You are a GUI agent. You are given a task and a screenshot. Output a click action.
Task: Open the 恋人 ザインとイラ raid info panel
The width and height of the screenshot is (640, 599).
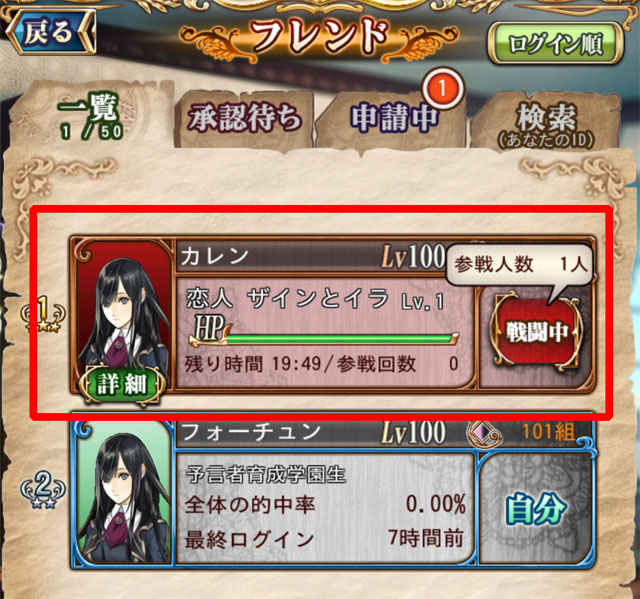pyautogui.click(x=325, y=332)
